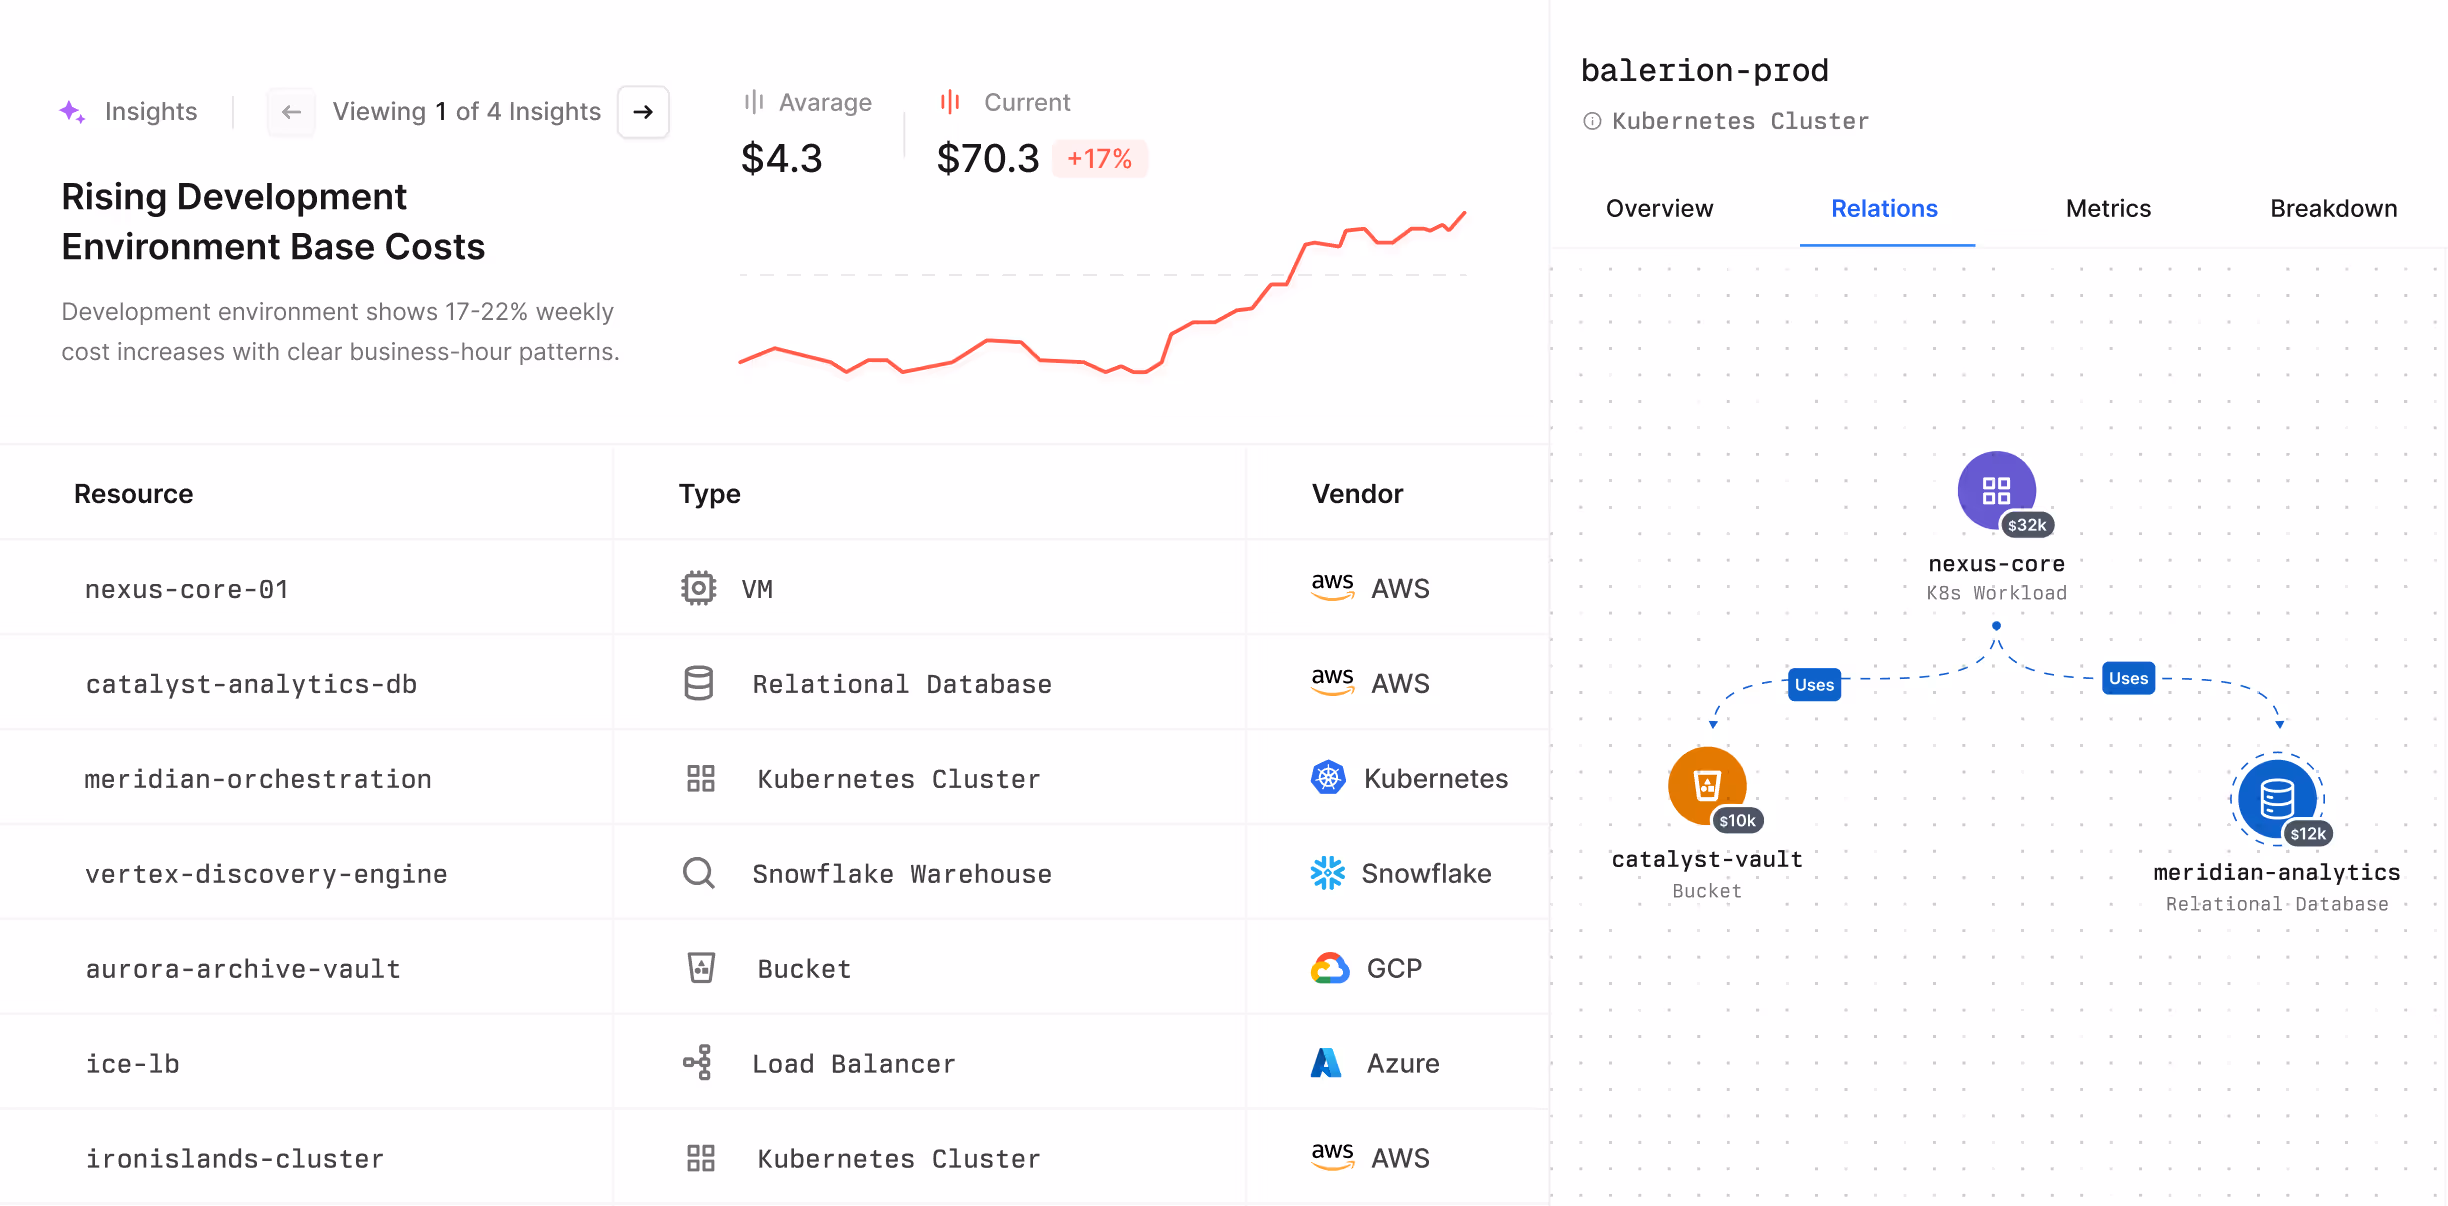Click the Uses label toward meridian-analytics

[x=2128, y=678]
